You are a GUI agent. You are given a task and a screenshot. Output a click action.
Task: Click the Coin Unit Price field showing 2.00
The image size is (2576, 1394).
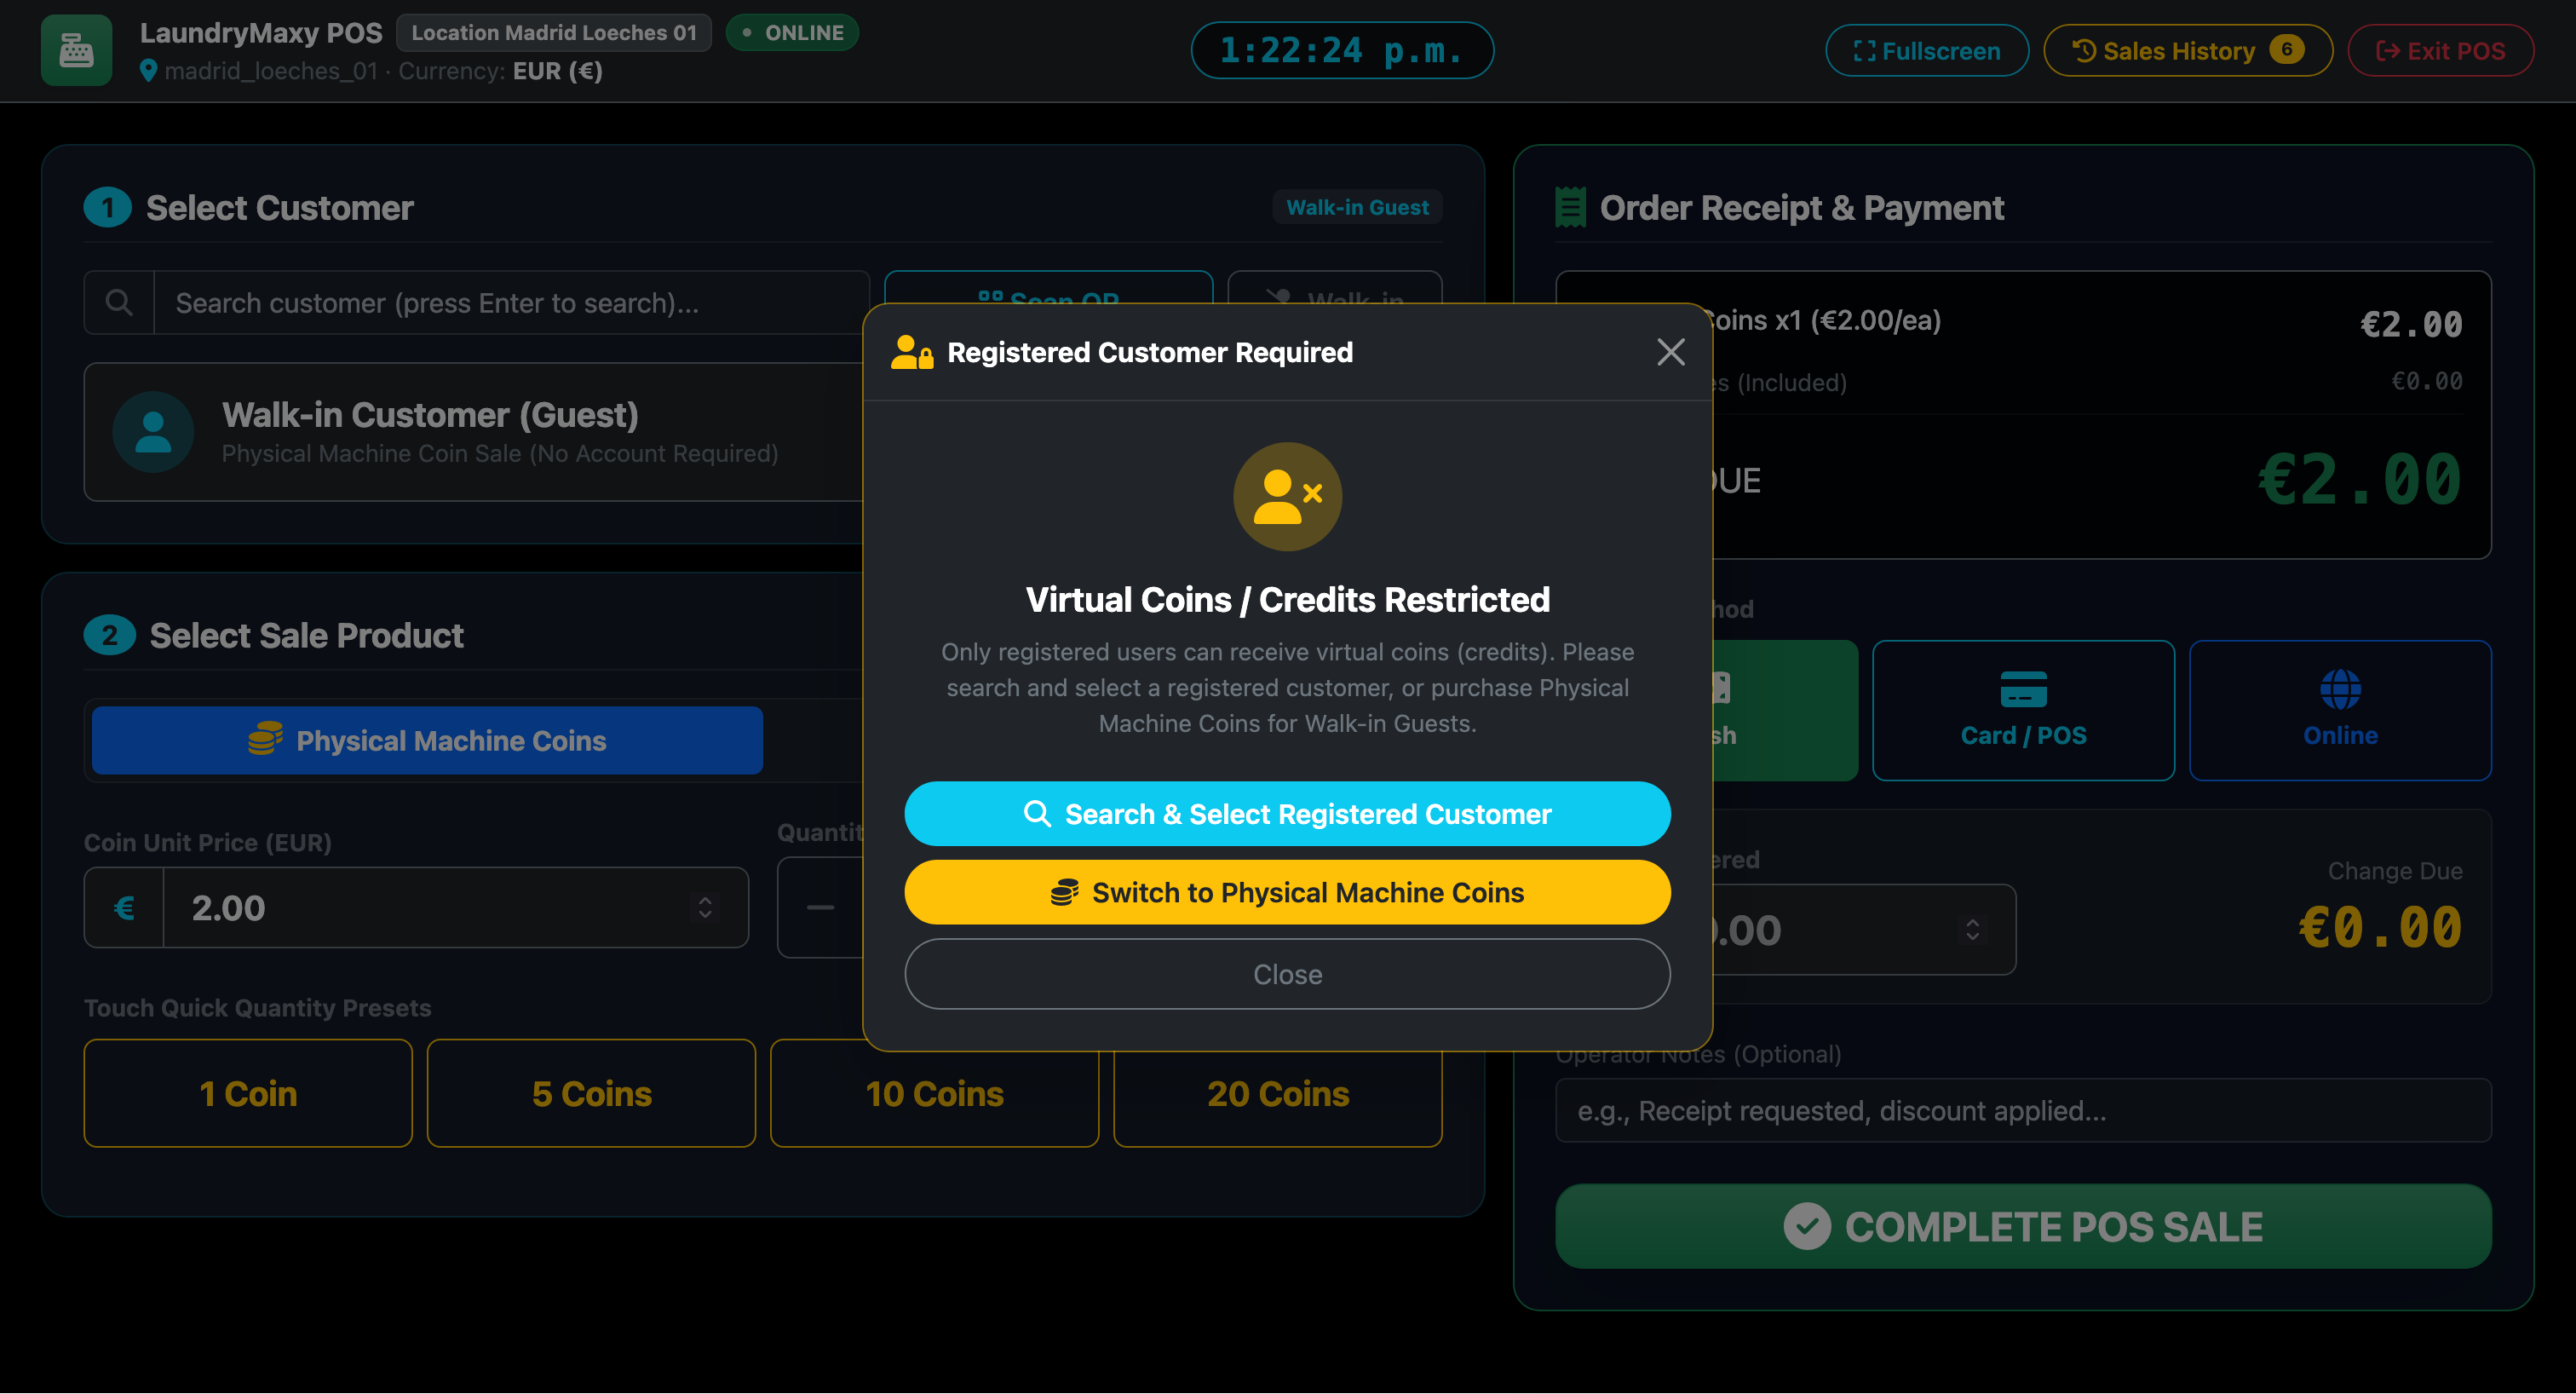pos(455,908)
